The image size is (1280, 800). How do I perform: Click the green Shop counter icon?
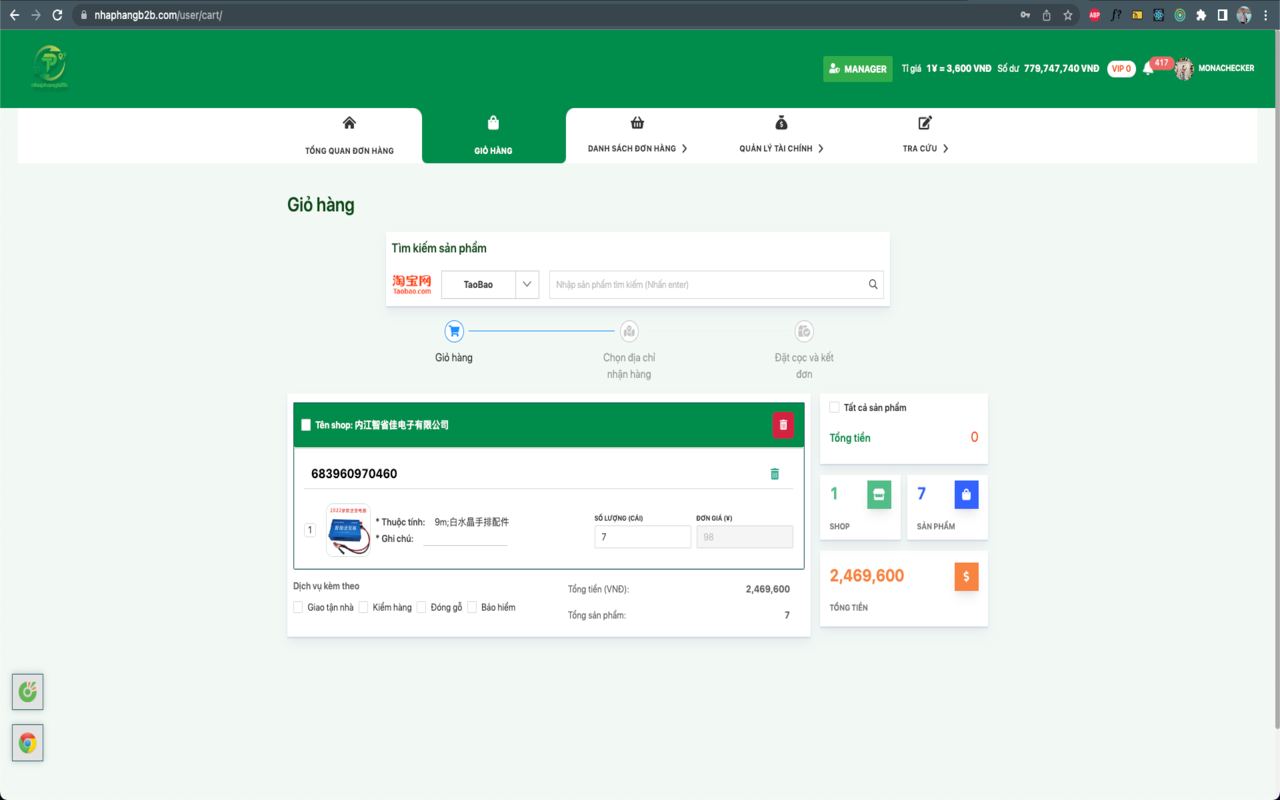click(x=878, y=494)
